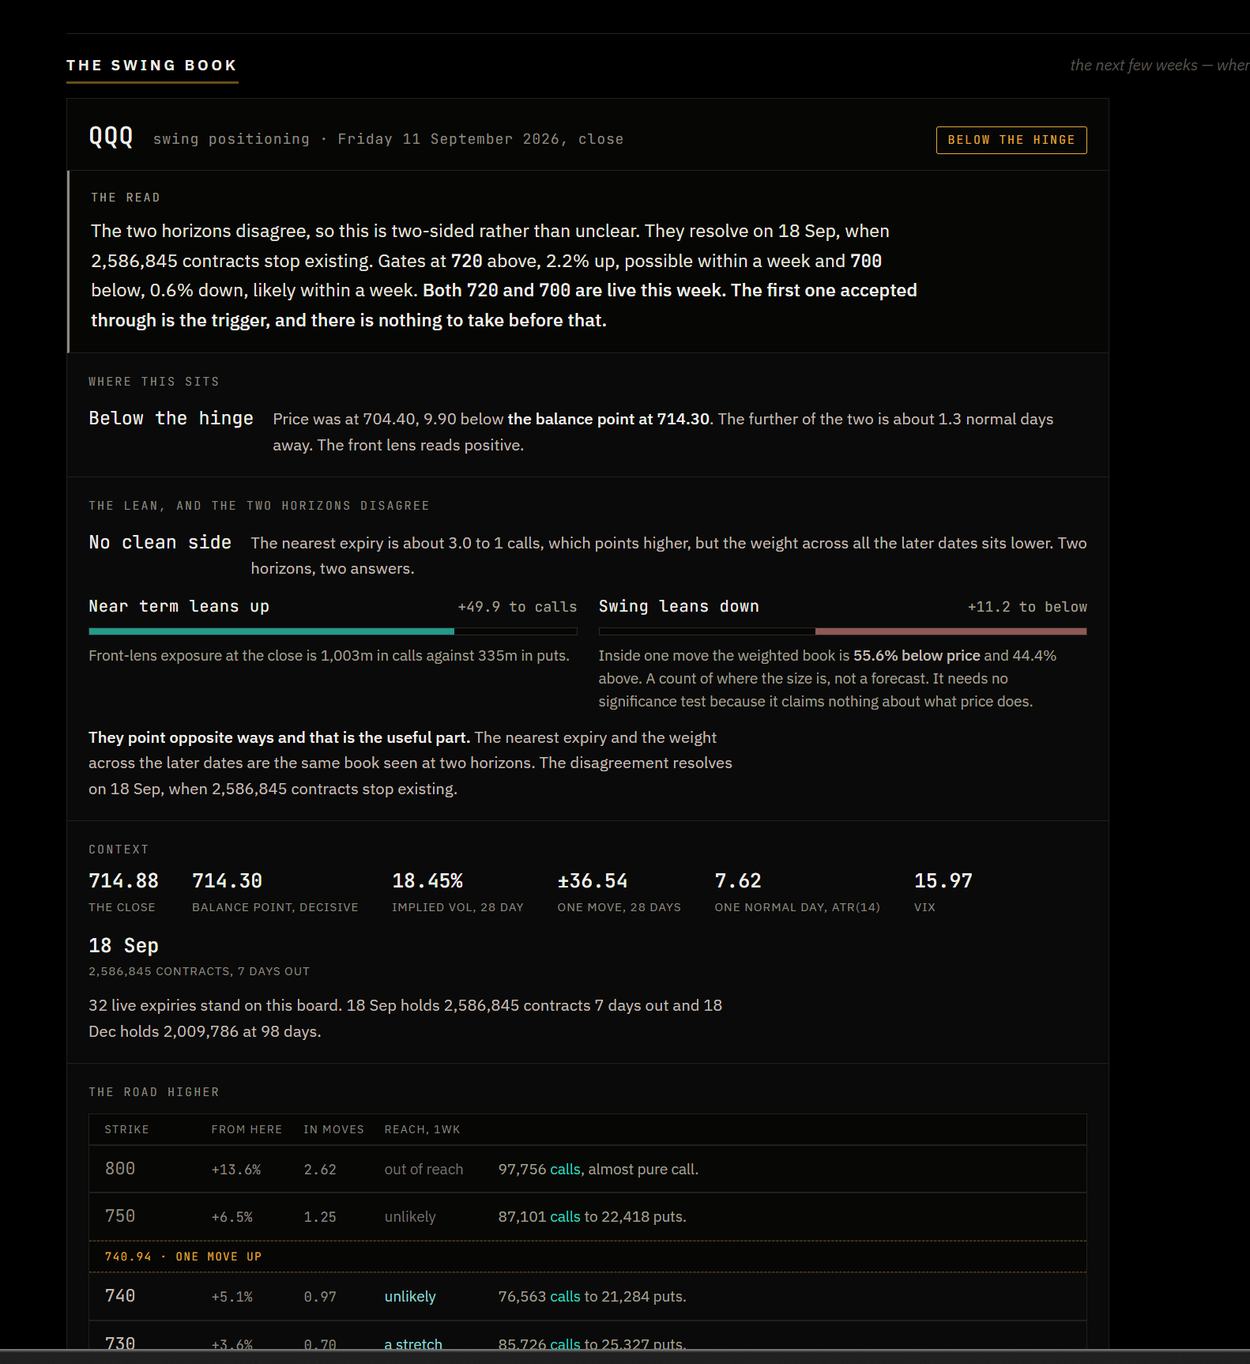This screenshot has width=1250, height=1364.
Task: Click the red swing-down bar
Action: (951, 631)
